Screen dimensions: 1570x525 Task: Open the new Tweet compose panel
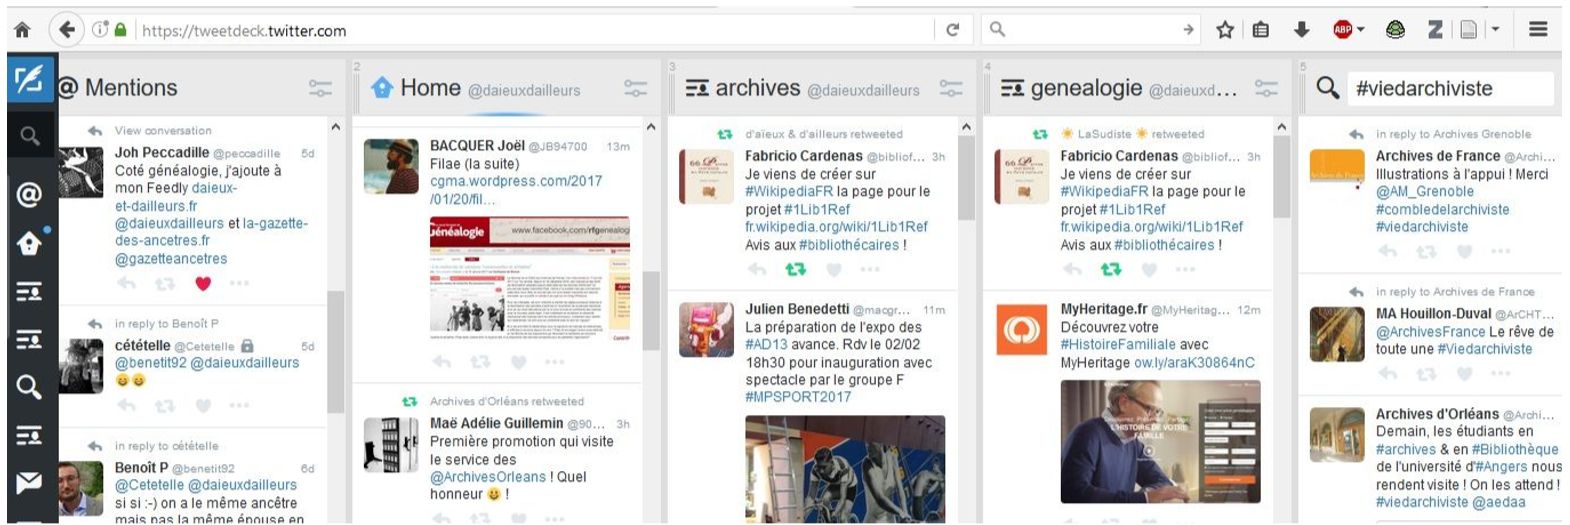click(28, 79)
